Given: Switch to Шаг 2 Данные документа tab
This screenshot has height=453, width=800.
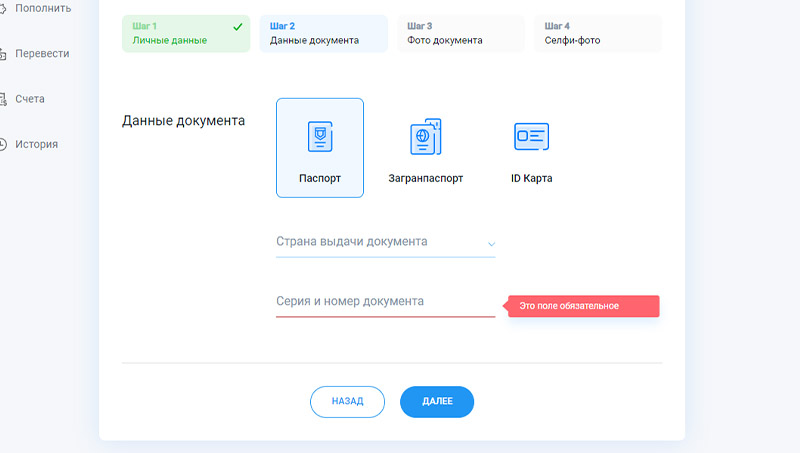Looking at the screenshot, I should tap(323, 33).
